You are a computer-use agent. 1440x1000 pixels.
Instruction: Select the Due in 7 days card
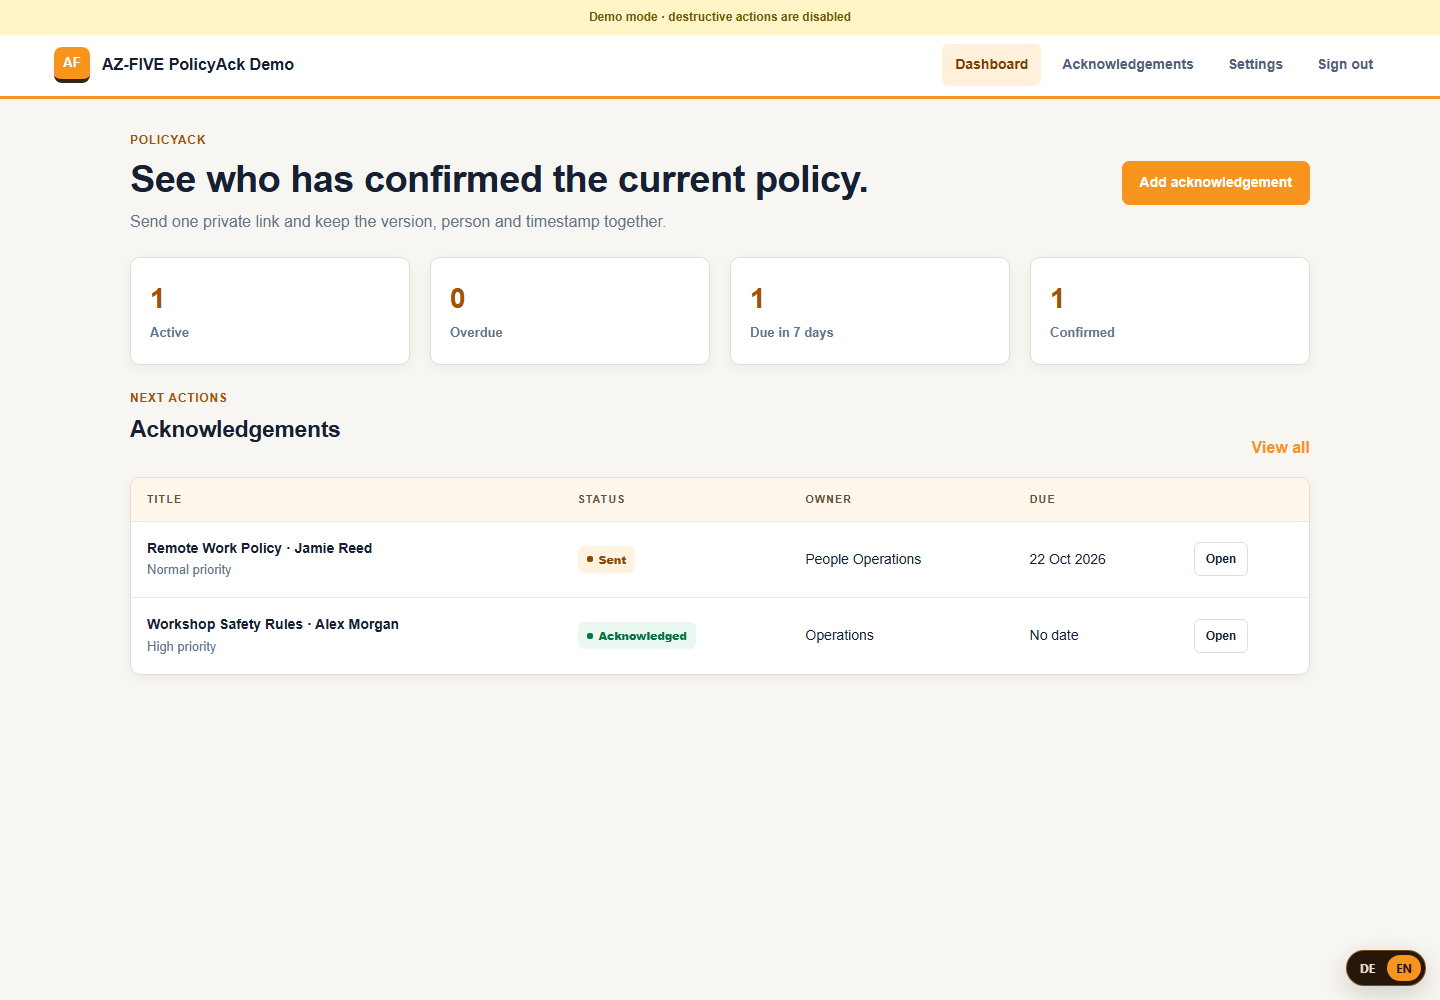(x=870, y=311)
